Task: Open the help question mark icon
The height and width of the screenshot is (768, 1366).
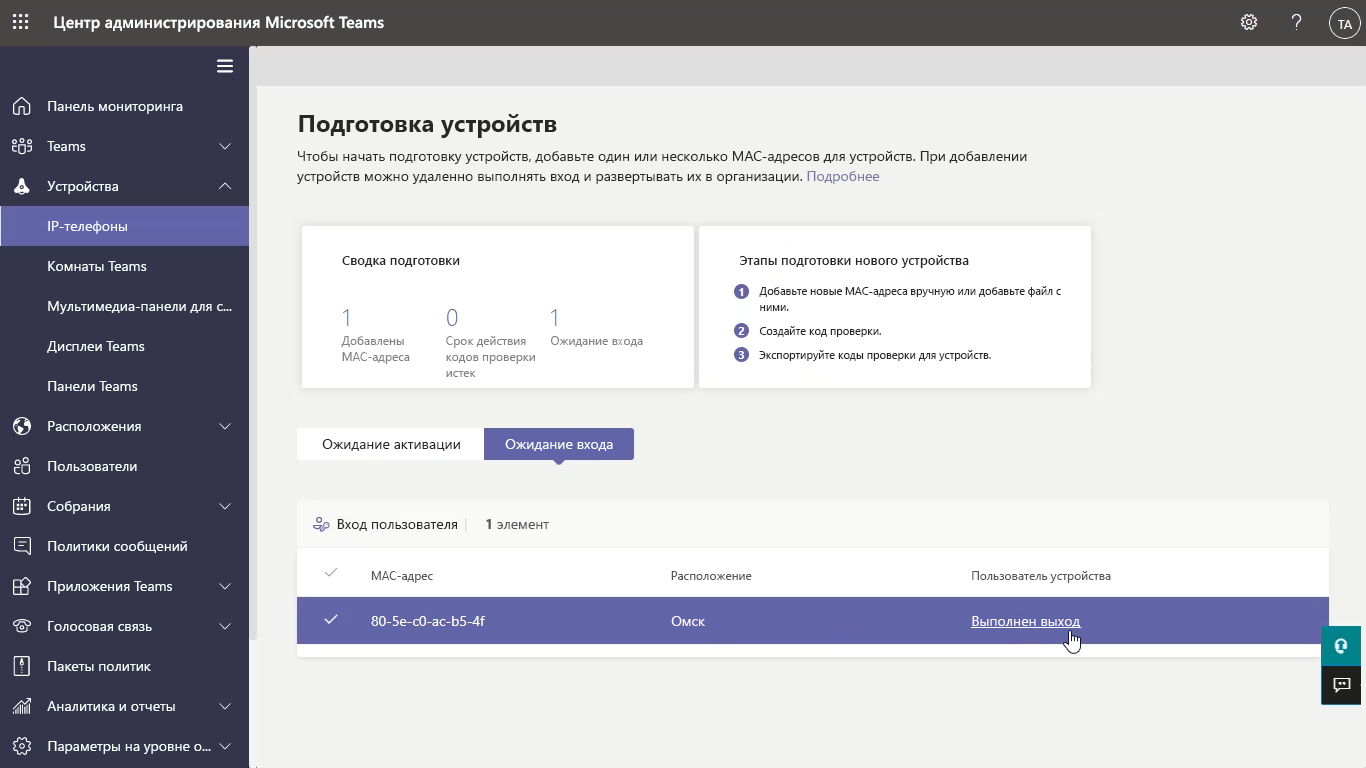Action: tap(1297, 22)
